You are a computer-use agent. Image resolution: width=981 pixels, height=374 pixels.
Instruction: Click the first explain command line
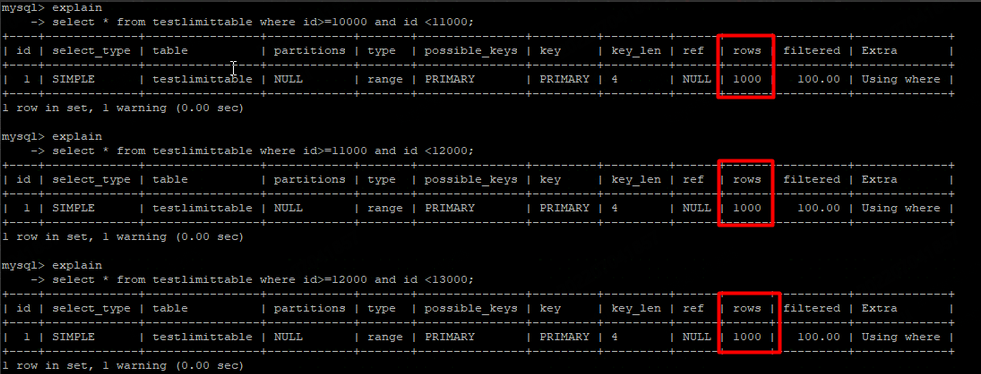[x=51, y=8]
